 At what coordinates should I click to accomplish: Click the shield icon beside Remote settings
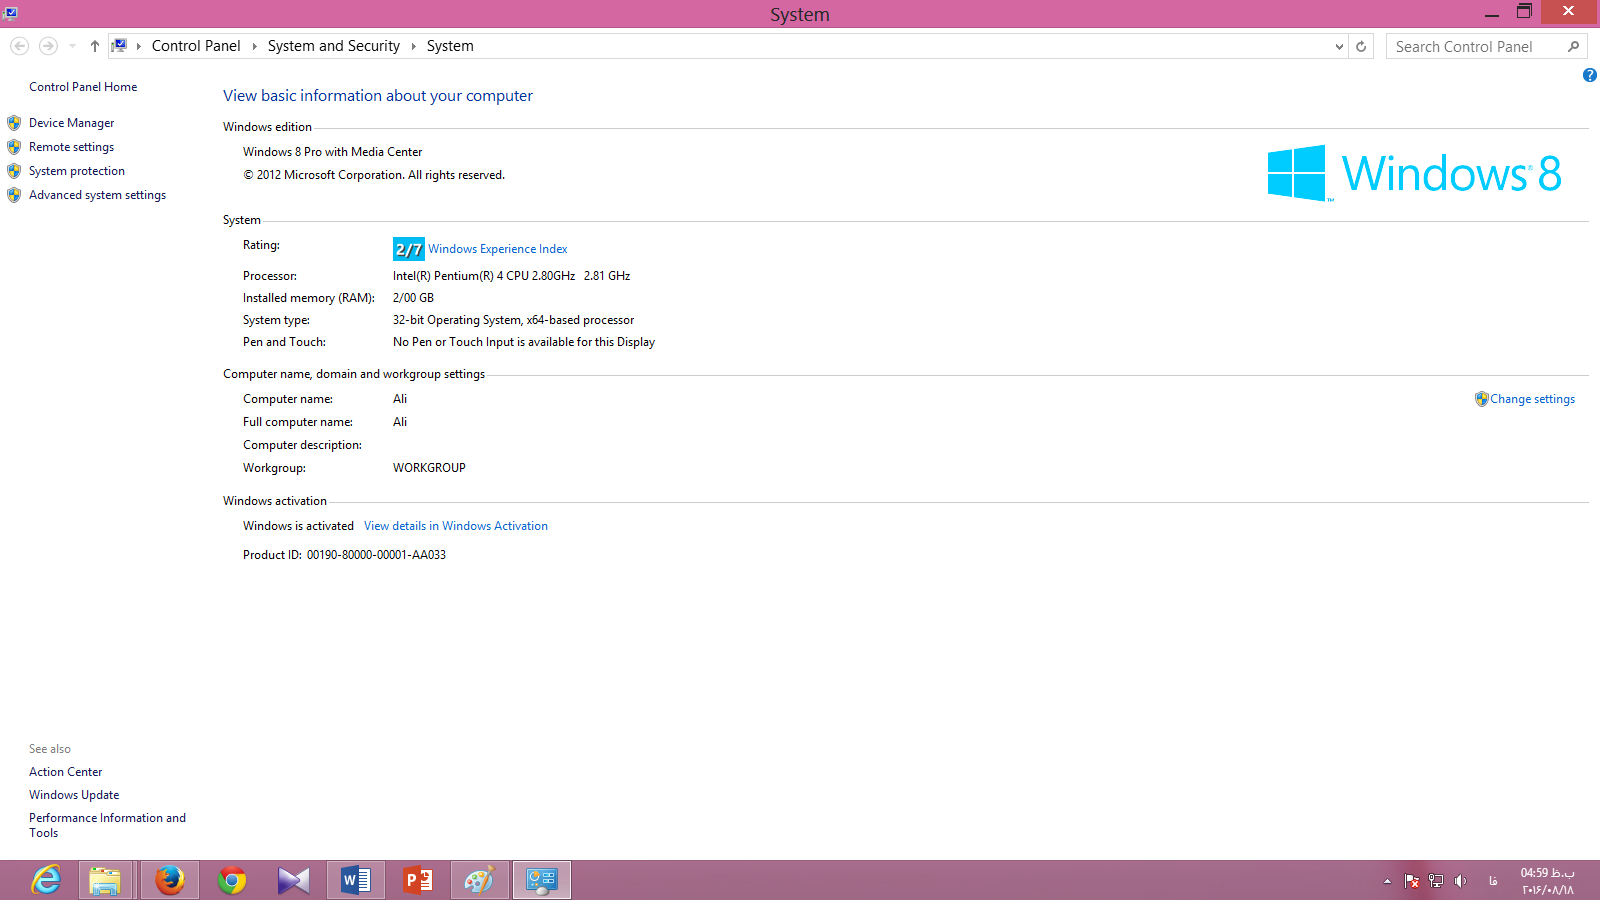pyautogui.click(x=14, y=147)
